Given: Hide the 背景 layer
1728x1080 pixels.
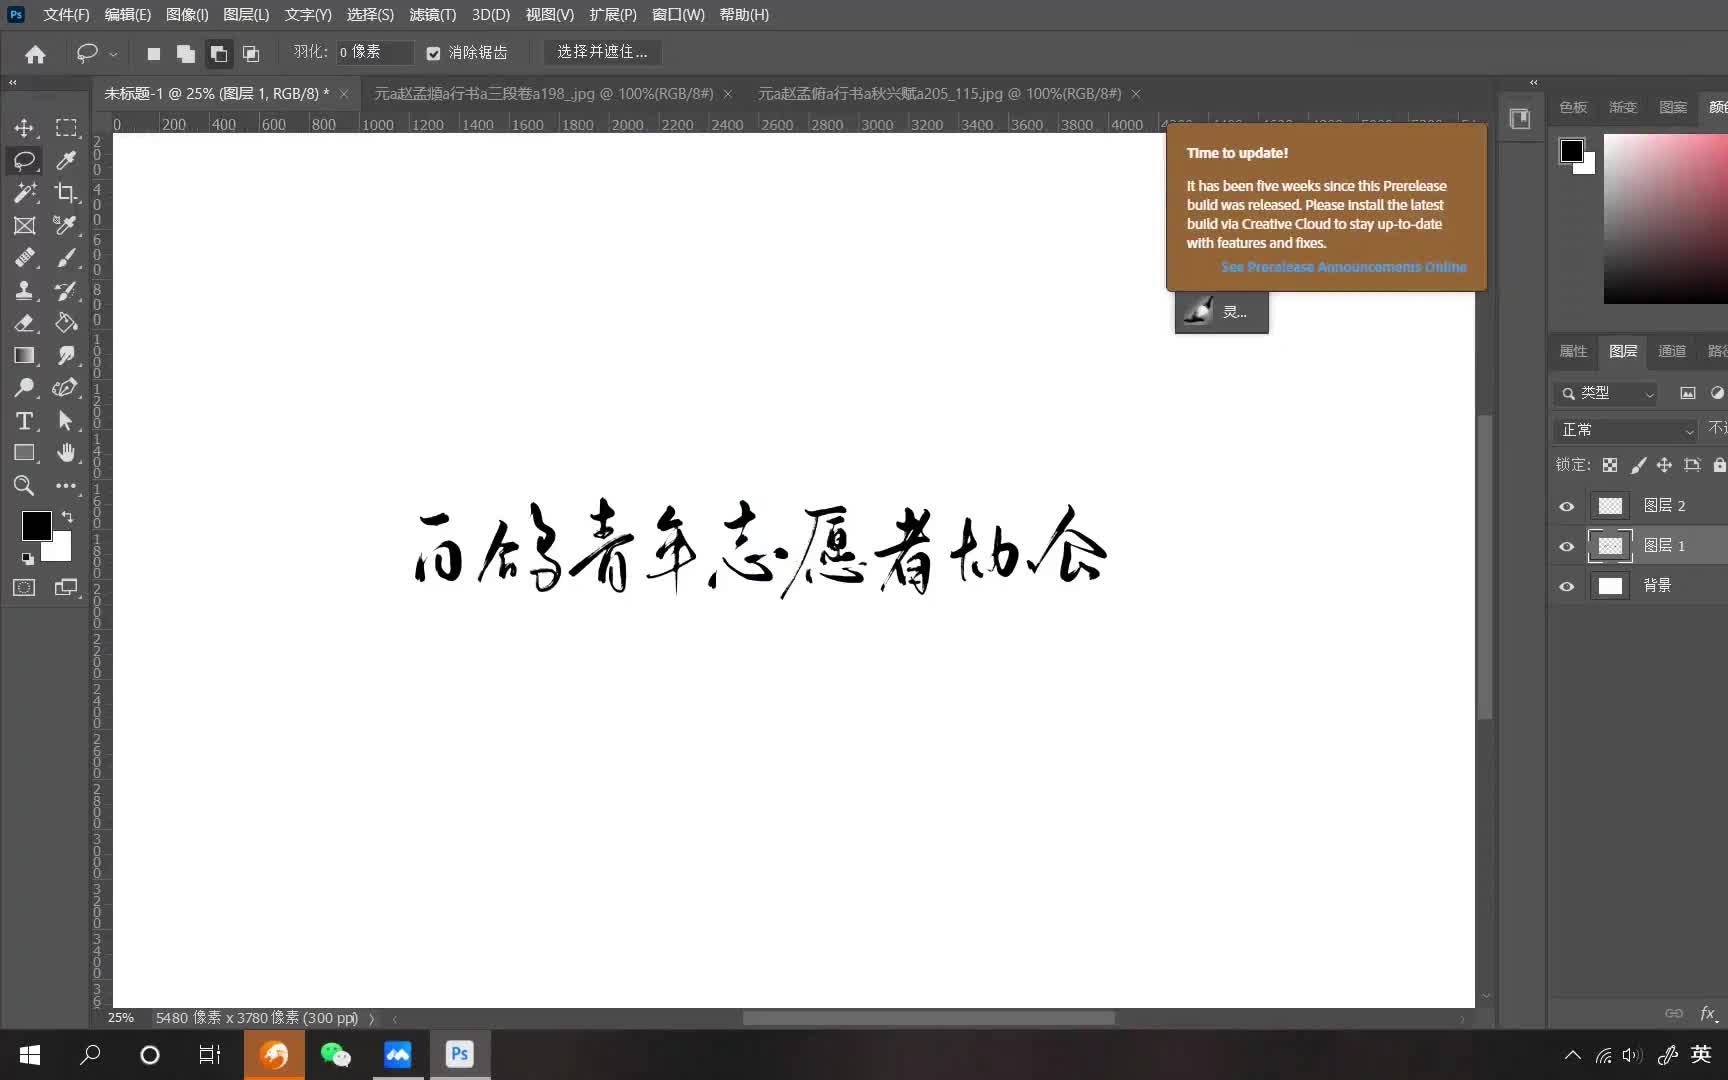Looking at the screenshot, I should coord(1567,586).
